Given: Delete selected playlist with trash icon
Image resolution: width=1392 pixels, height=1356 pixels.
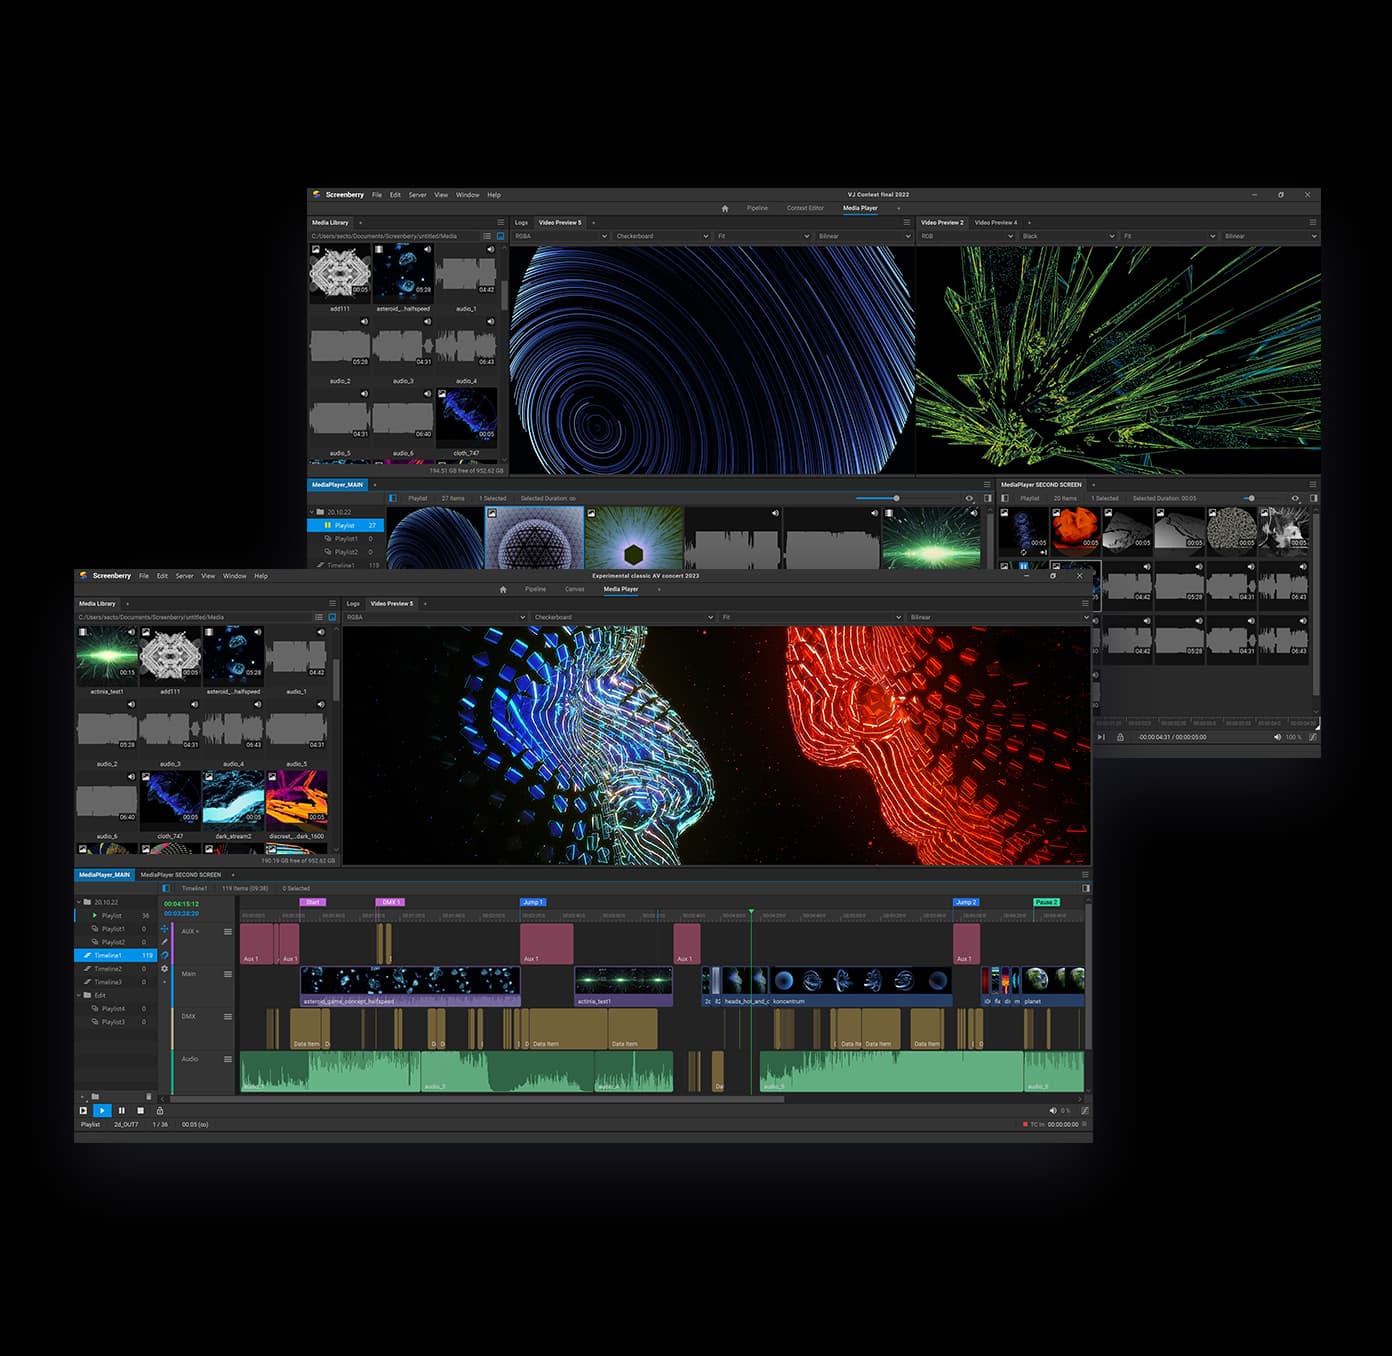Looking at the screenshot, I should [x=149, y=1096].
